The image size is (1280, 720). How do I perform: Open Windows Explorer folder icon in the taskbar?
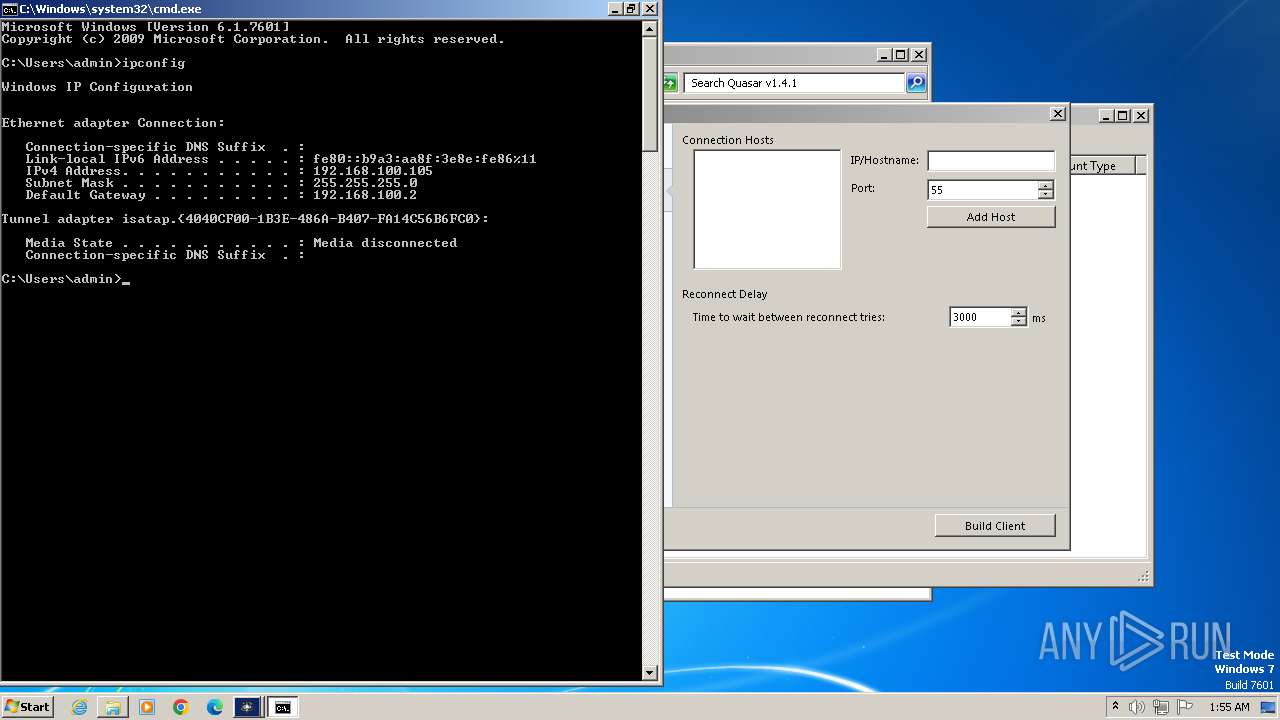click(113, 707)
